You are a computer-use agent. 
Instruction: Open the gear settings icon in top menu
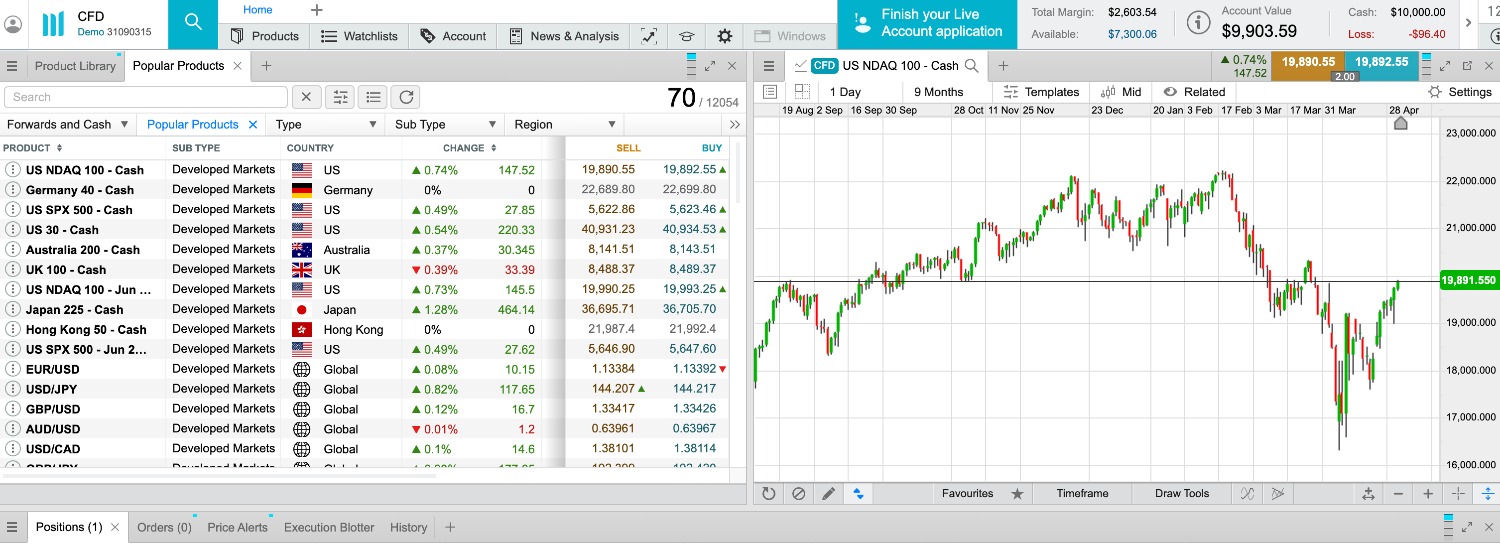tap(725, 36)
